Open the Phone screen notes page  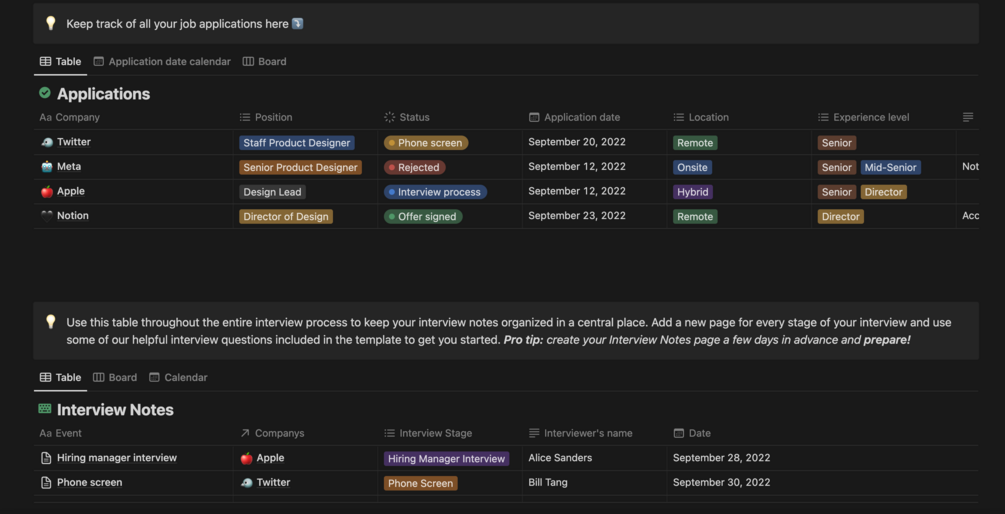point(90,483)
